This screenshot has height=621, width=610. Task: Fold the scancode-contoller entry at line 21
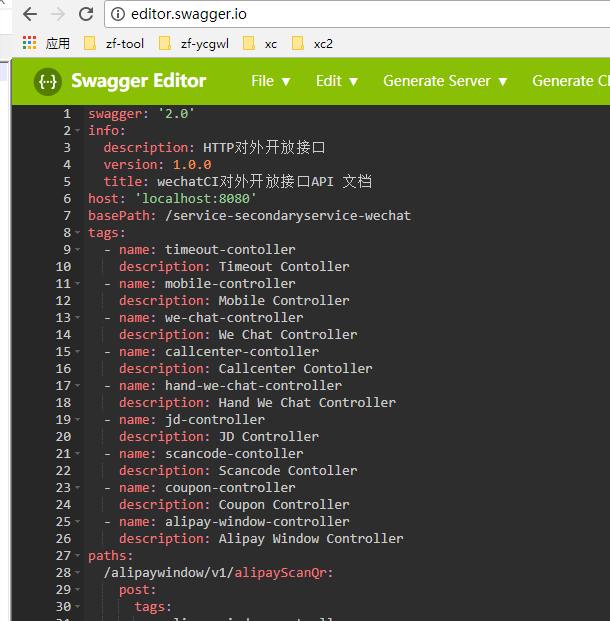tap(78, 454)
